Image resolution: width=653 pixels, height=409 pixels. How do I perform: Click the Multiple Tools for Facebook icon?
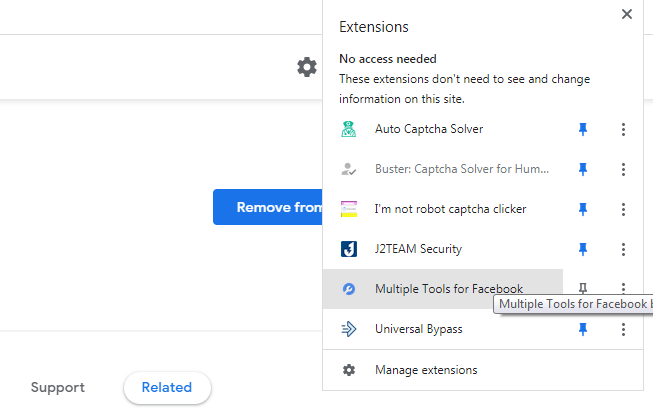(x=349, y=289)
